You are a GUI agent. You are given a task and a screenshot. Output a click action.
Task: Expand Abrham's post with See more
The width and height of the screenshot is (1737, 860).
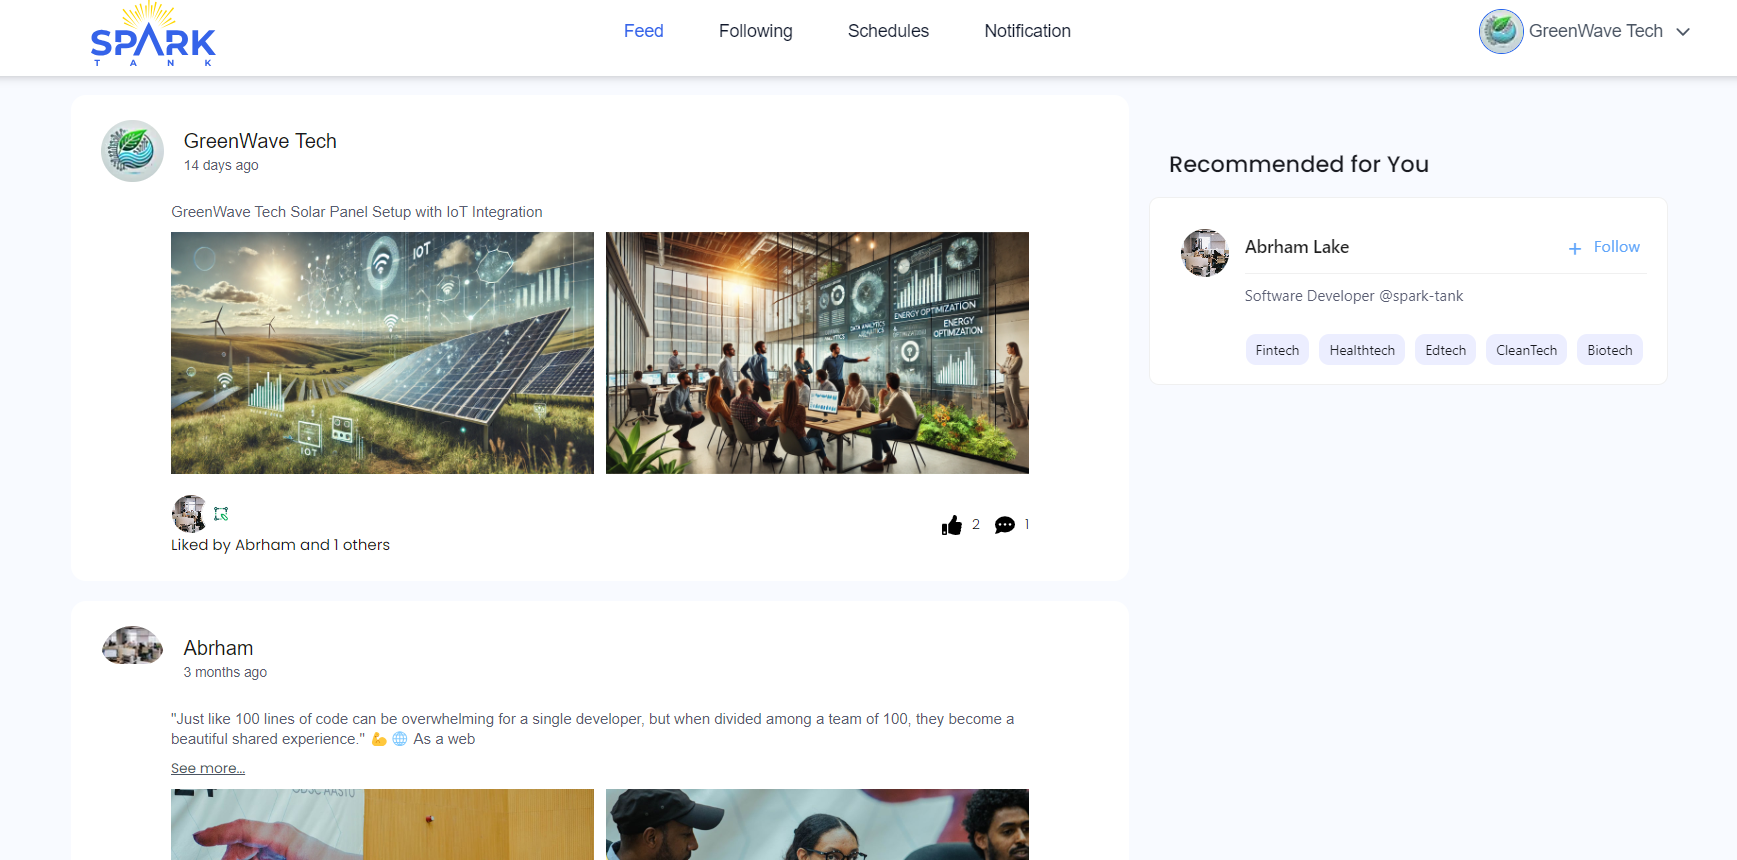pyautogui.click(x=207, y=768)
